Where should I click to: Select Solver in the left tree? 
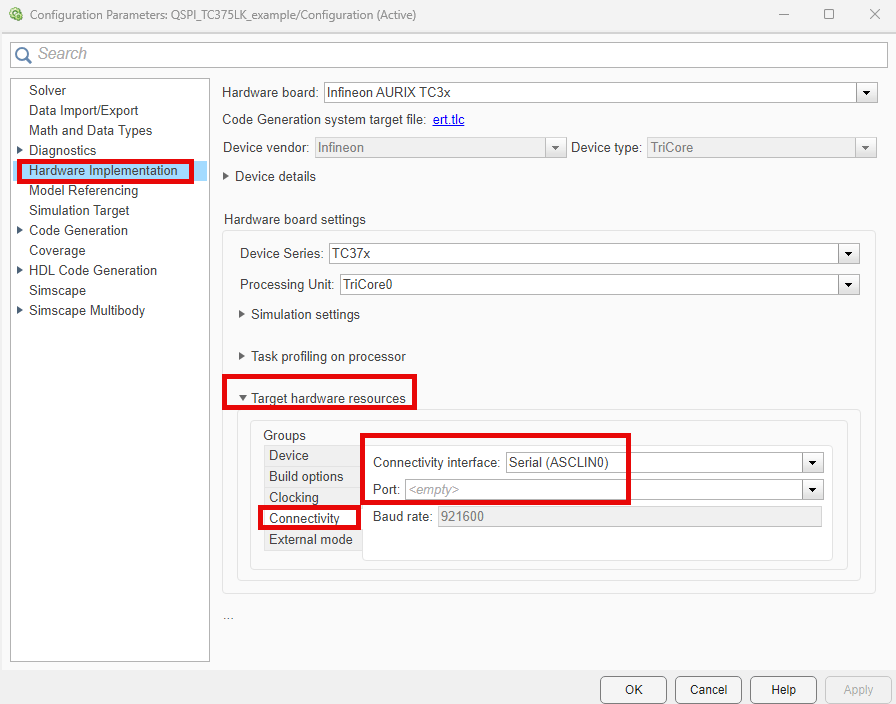point(47,90)
